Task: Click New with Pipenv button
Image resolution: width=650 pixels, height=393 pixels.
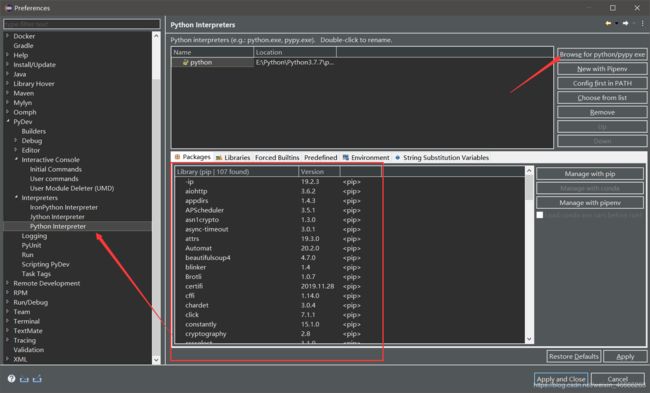Action: click(602, 69)
